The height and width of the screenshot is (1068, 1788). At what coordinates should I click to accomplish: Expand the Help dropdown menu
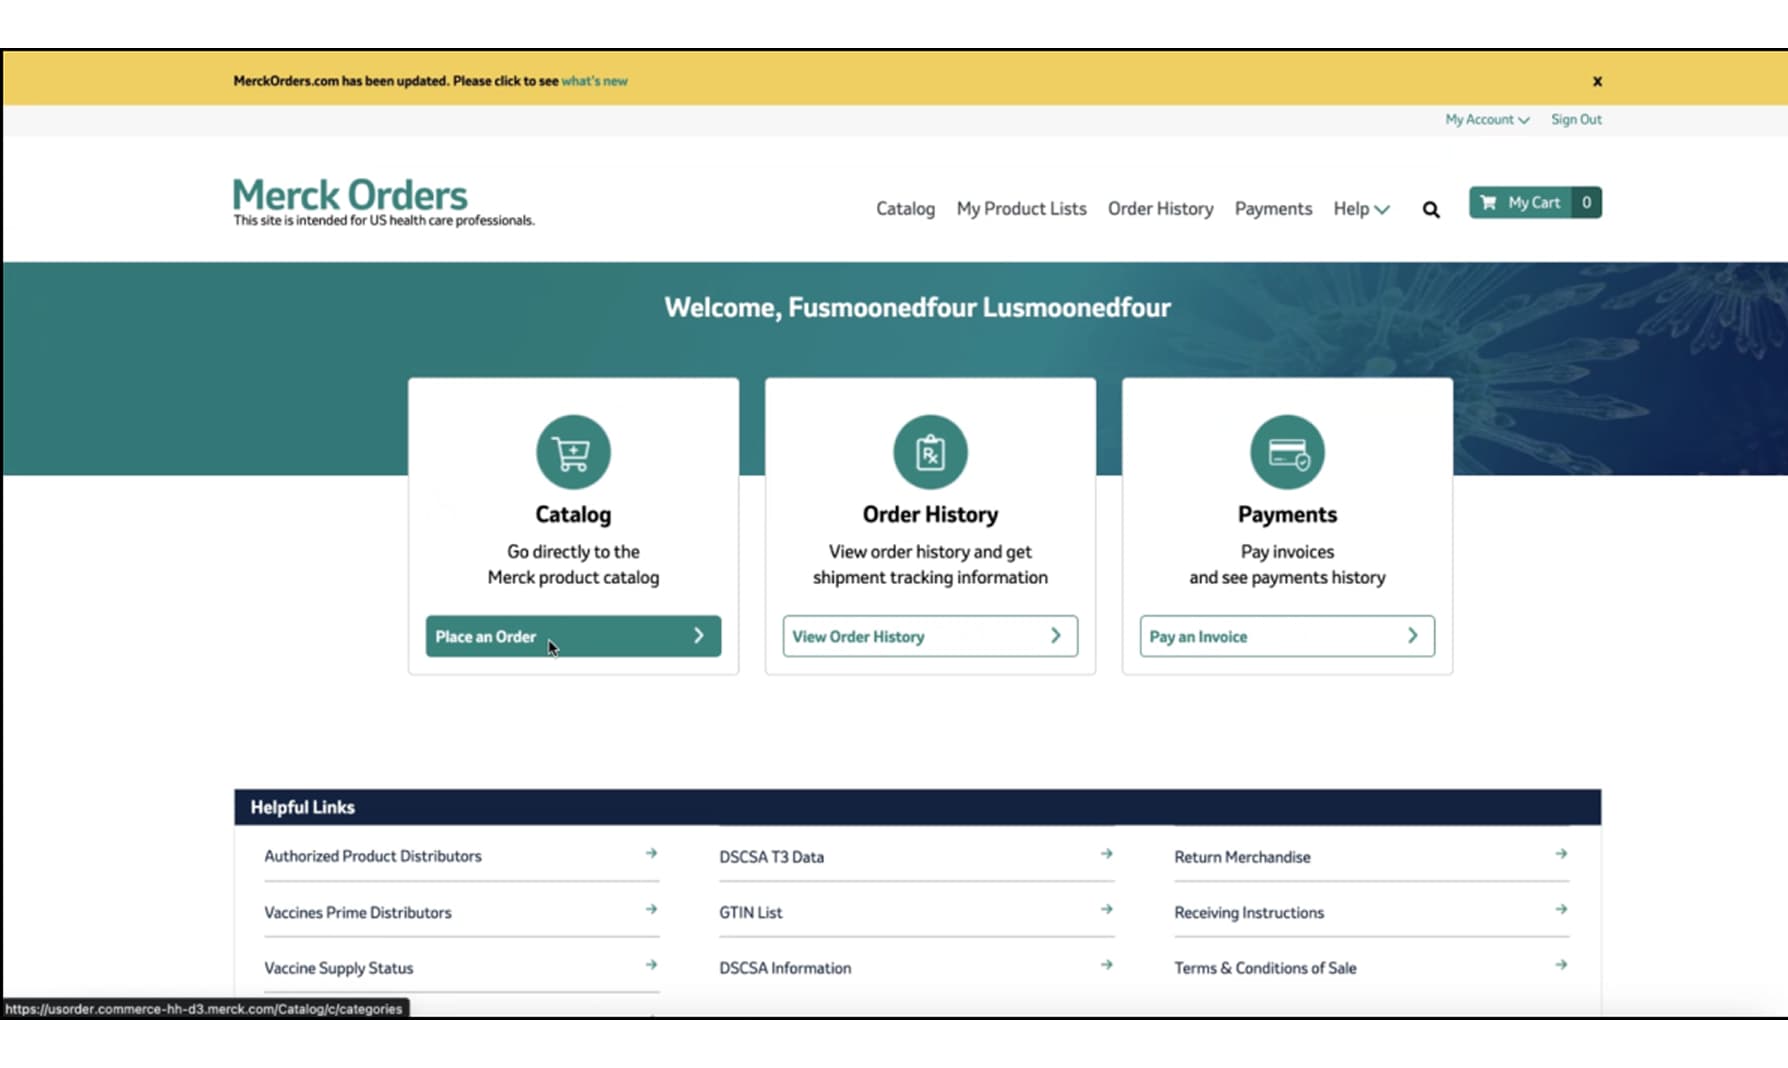point(1361,208)
